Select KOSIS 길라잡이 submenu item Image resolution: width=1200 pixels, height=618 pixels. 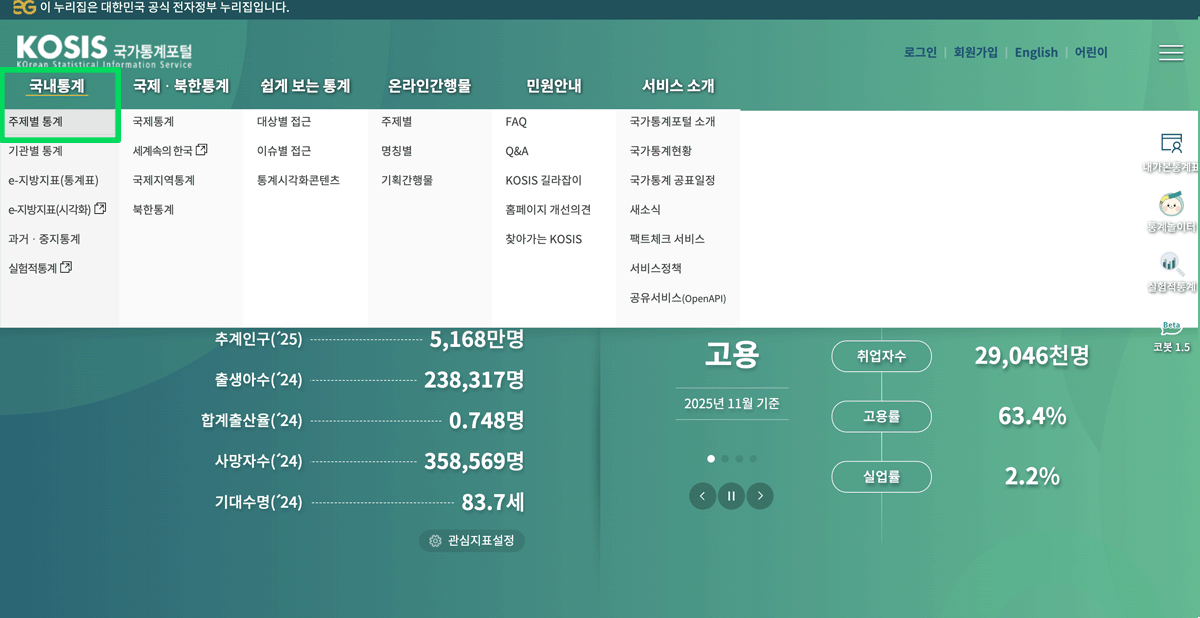point(543,181)
